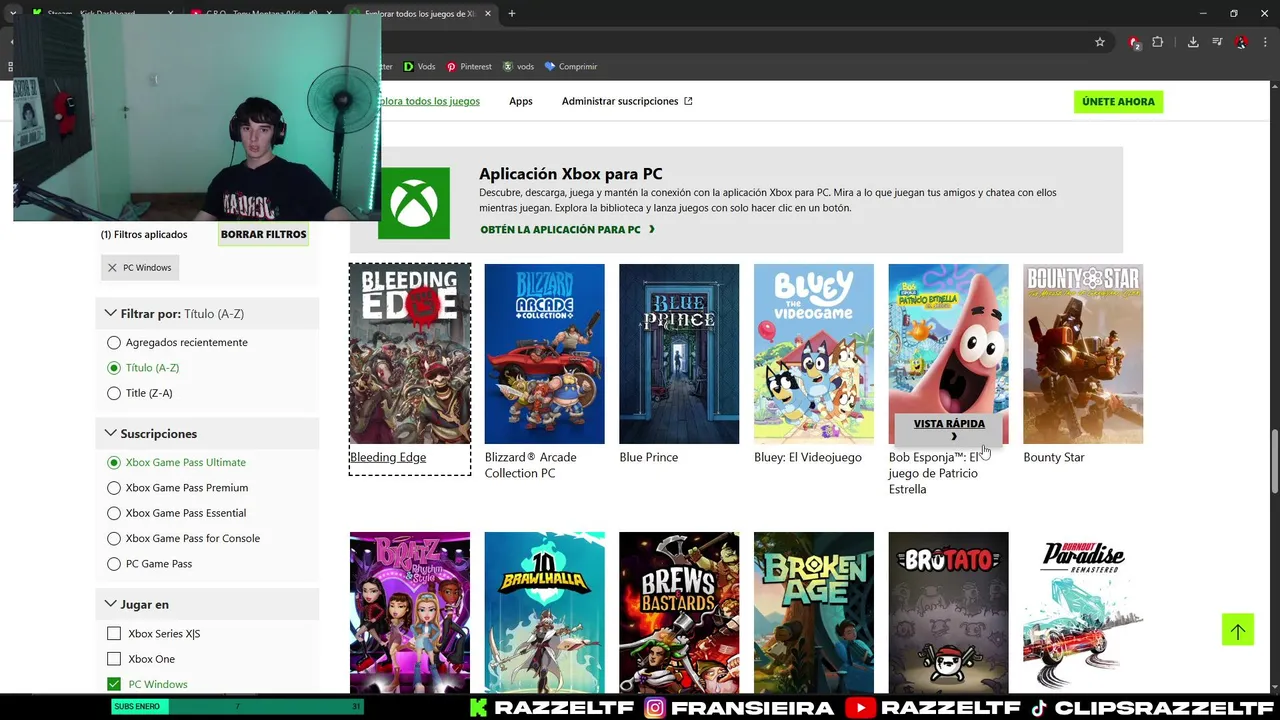
Task: Open the lowercase vods bookmark
Action: pos(519,66)
